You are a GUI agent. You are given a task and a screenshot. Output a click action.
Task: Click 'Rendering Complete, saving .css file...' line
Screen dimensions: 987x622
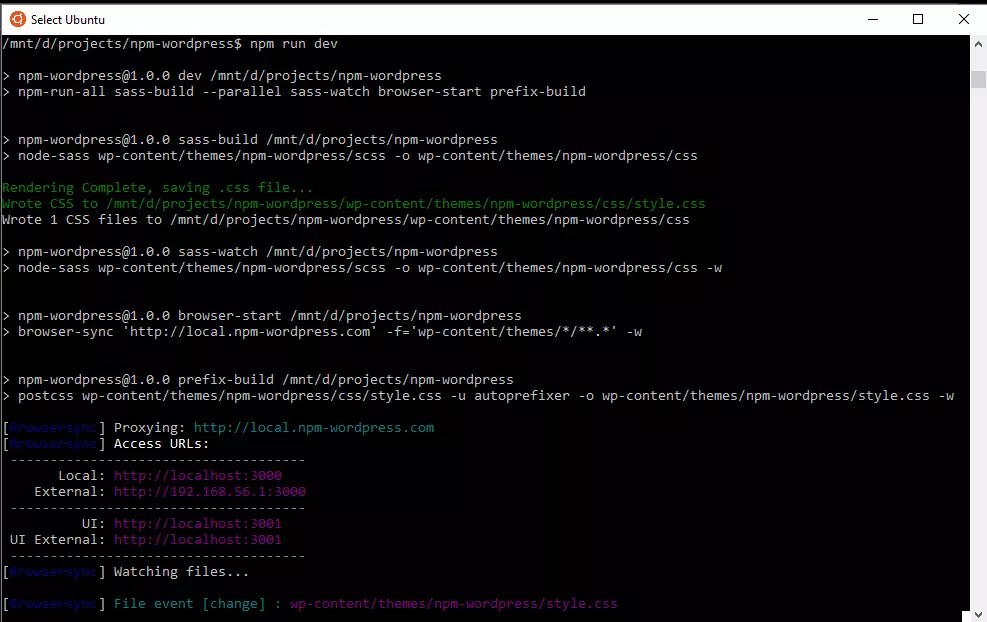click(157, 188)
